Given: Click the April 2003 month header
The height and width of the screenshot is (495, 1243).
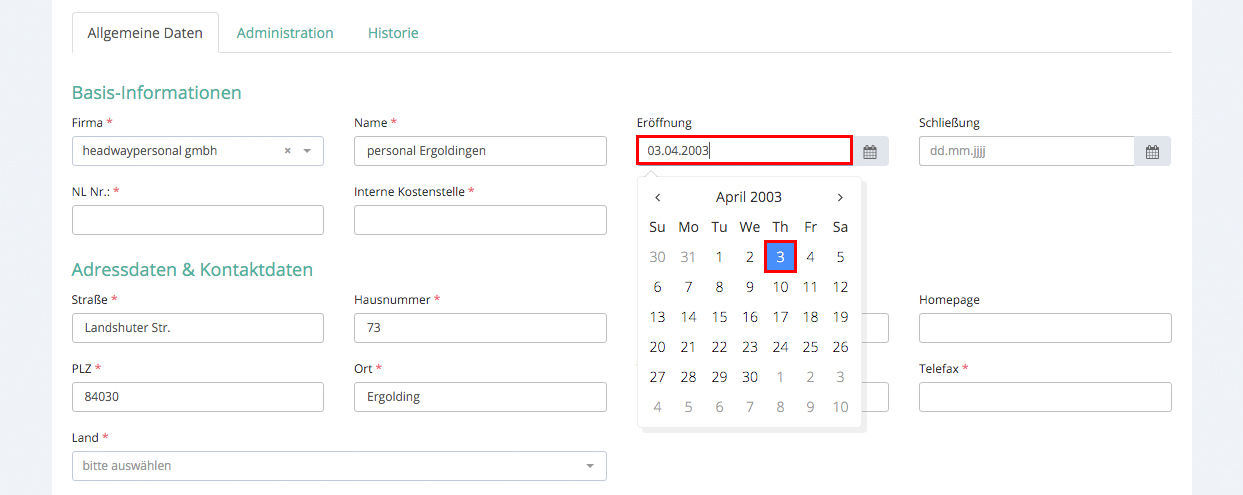Looking at the screenshot, I should 748,197.
